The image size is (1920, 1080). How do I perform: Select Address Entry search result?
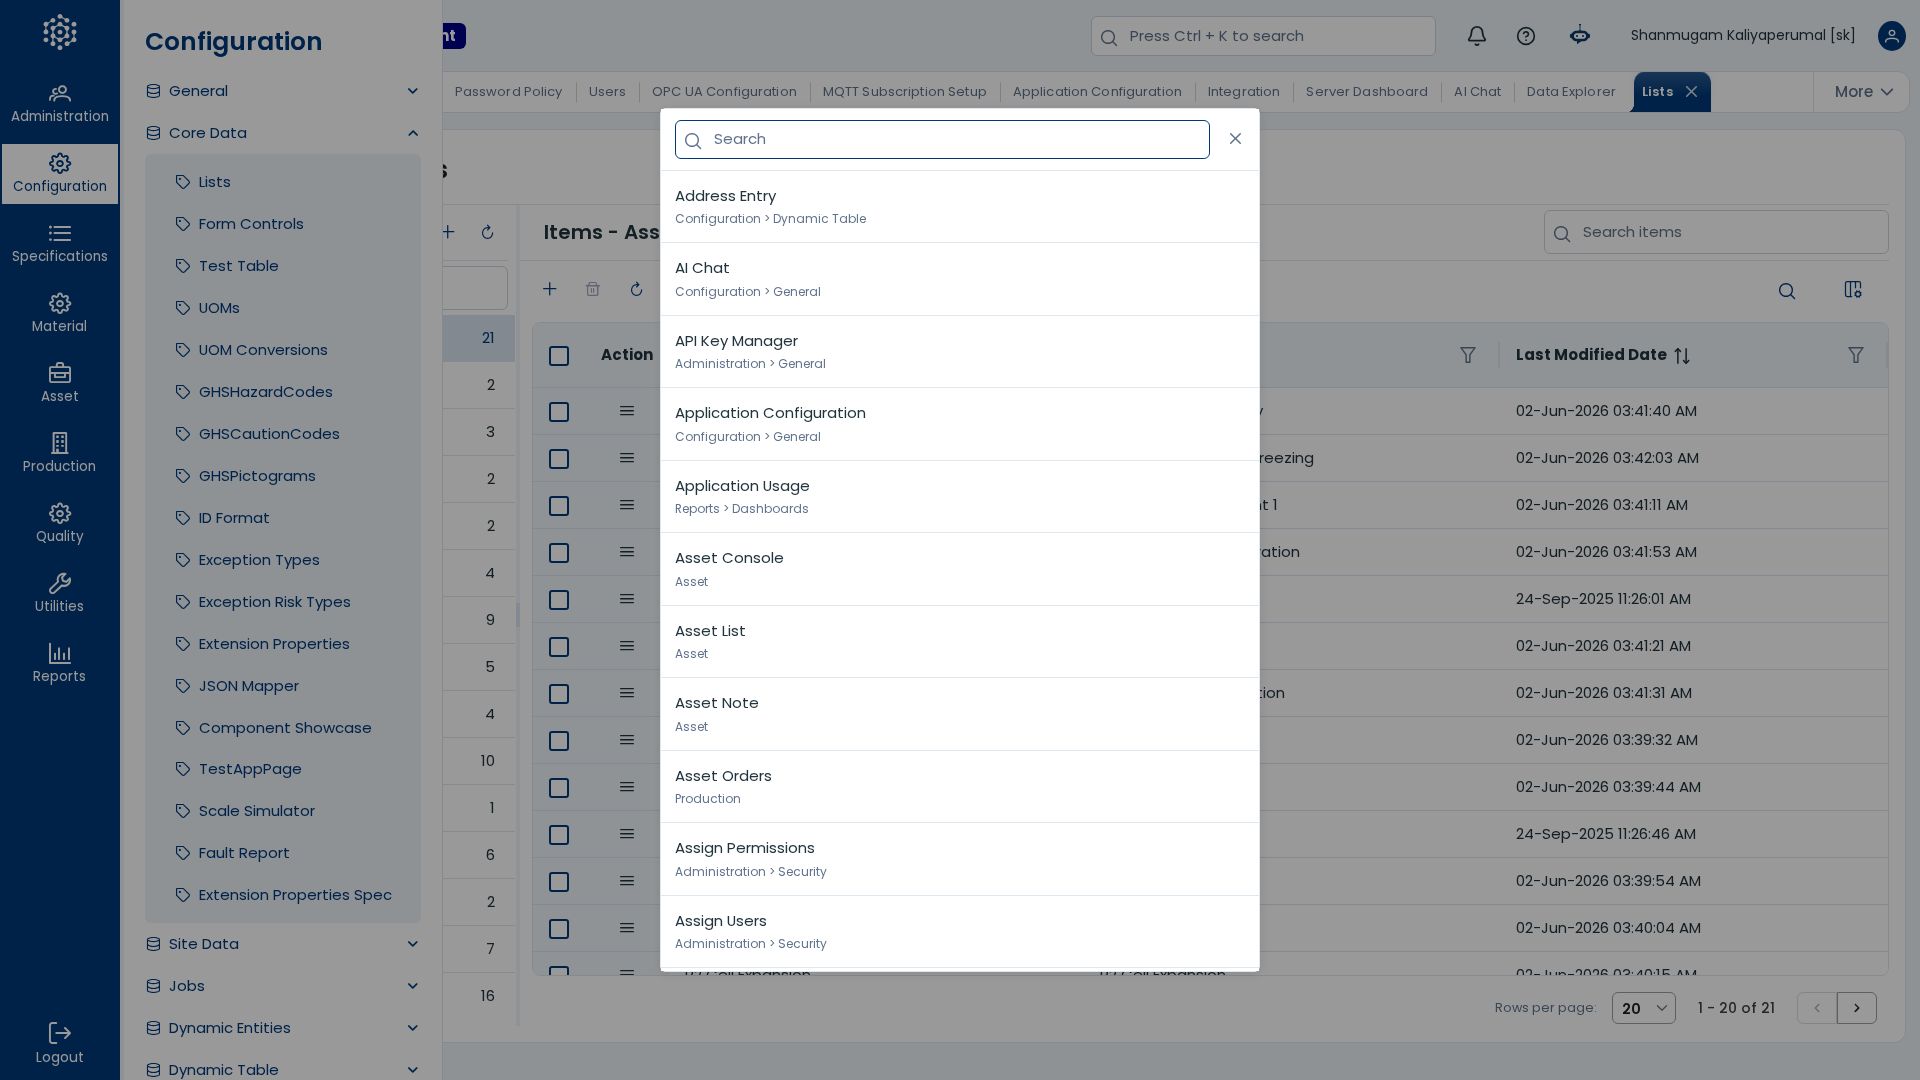[x=959, y=207]
